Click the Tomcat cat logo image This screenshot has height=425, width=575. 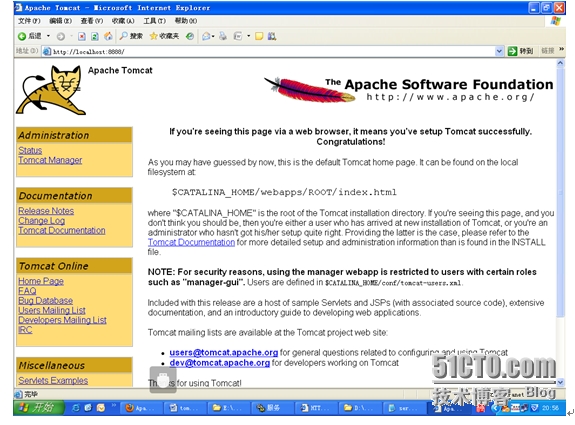pyautogui.click(x=51, y=90)
